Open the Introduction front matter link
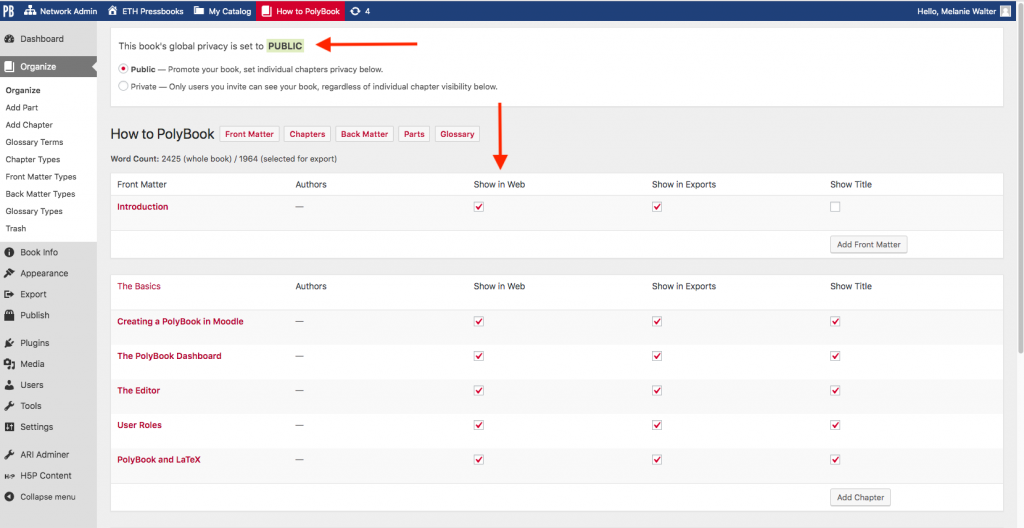1024x528 pixels. point(142,206)
